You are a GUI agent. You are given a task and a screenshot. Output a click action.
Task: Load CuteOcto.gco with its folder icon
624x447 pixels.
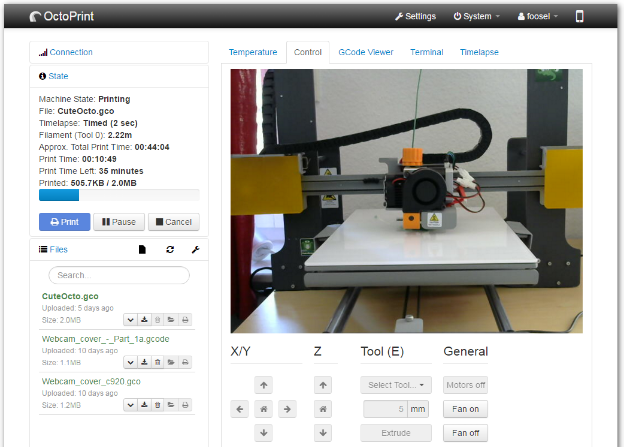click(x=171, y=320)
